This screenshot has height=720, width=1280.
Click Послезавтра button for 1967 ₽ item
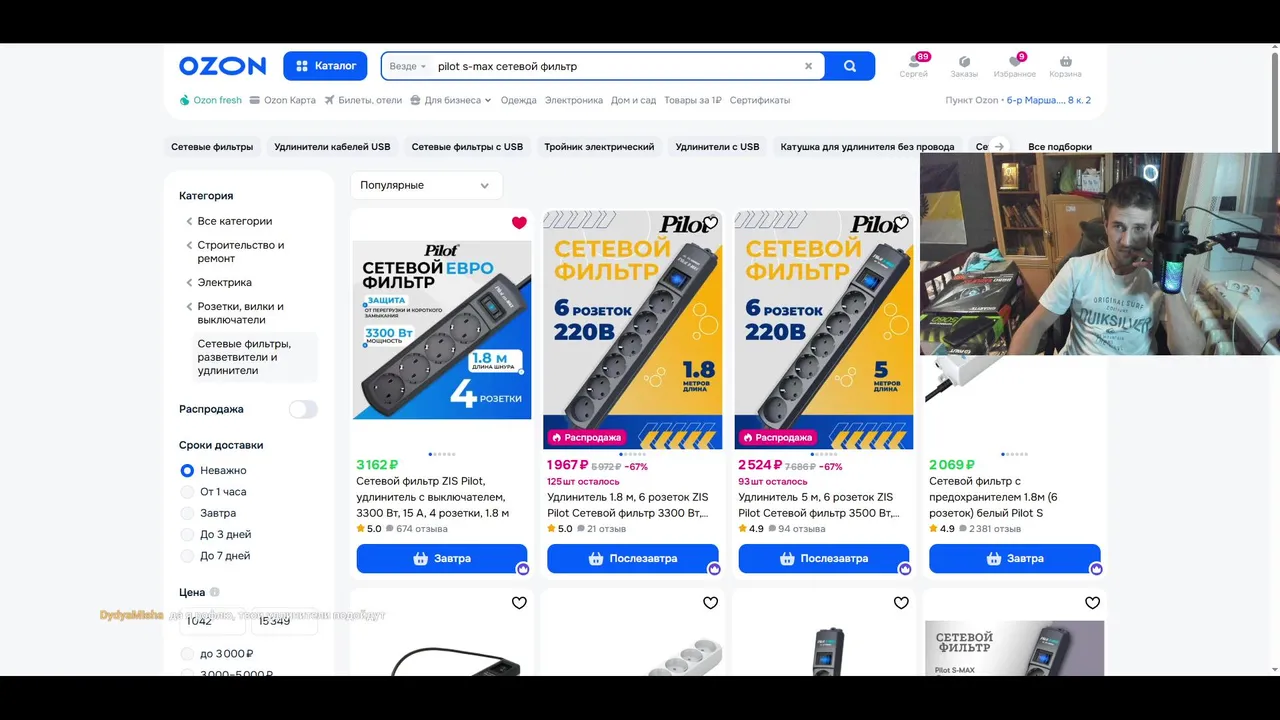633,558
